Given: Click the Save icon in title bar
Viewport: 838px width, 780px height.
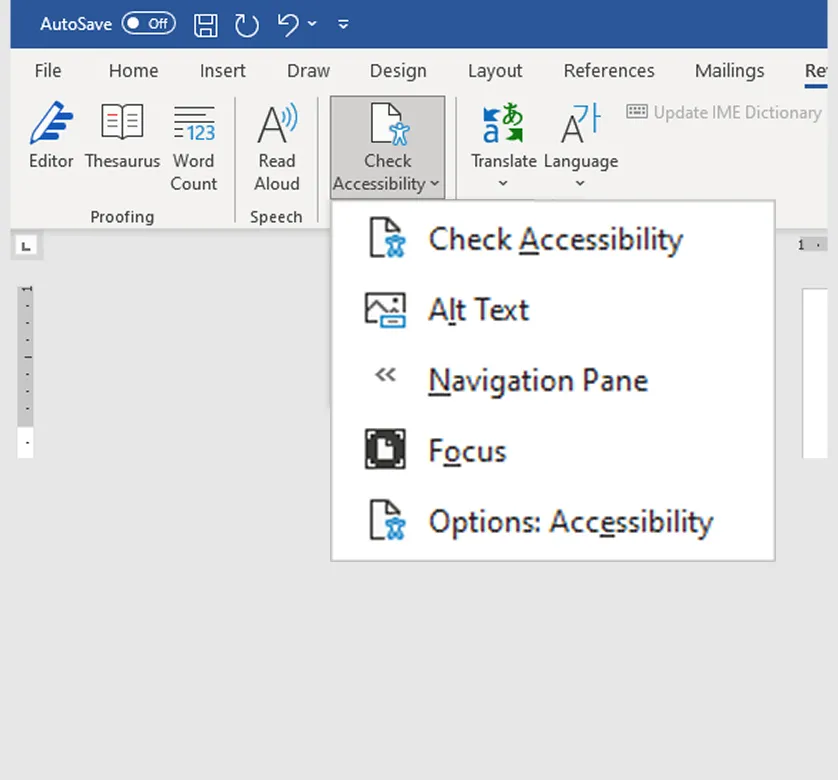Looking at the screenshot, I should pyautogui.click(x=205, y=24).
